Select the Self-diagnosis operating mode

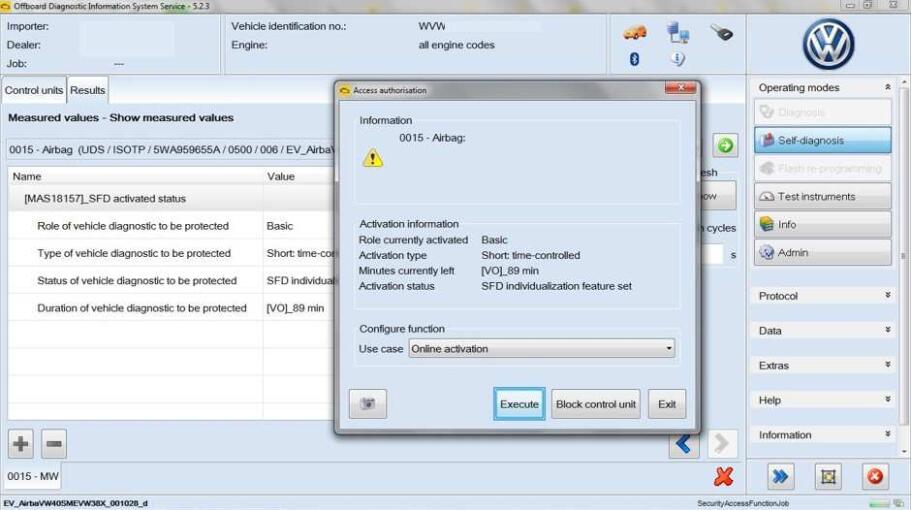822,140
